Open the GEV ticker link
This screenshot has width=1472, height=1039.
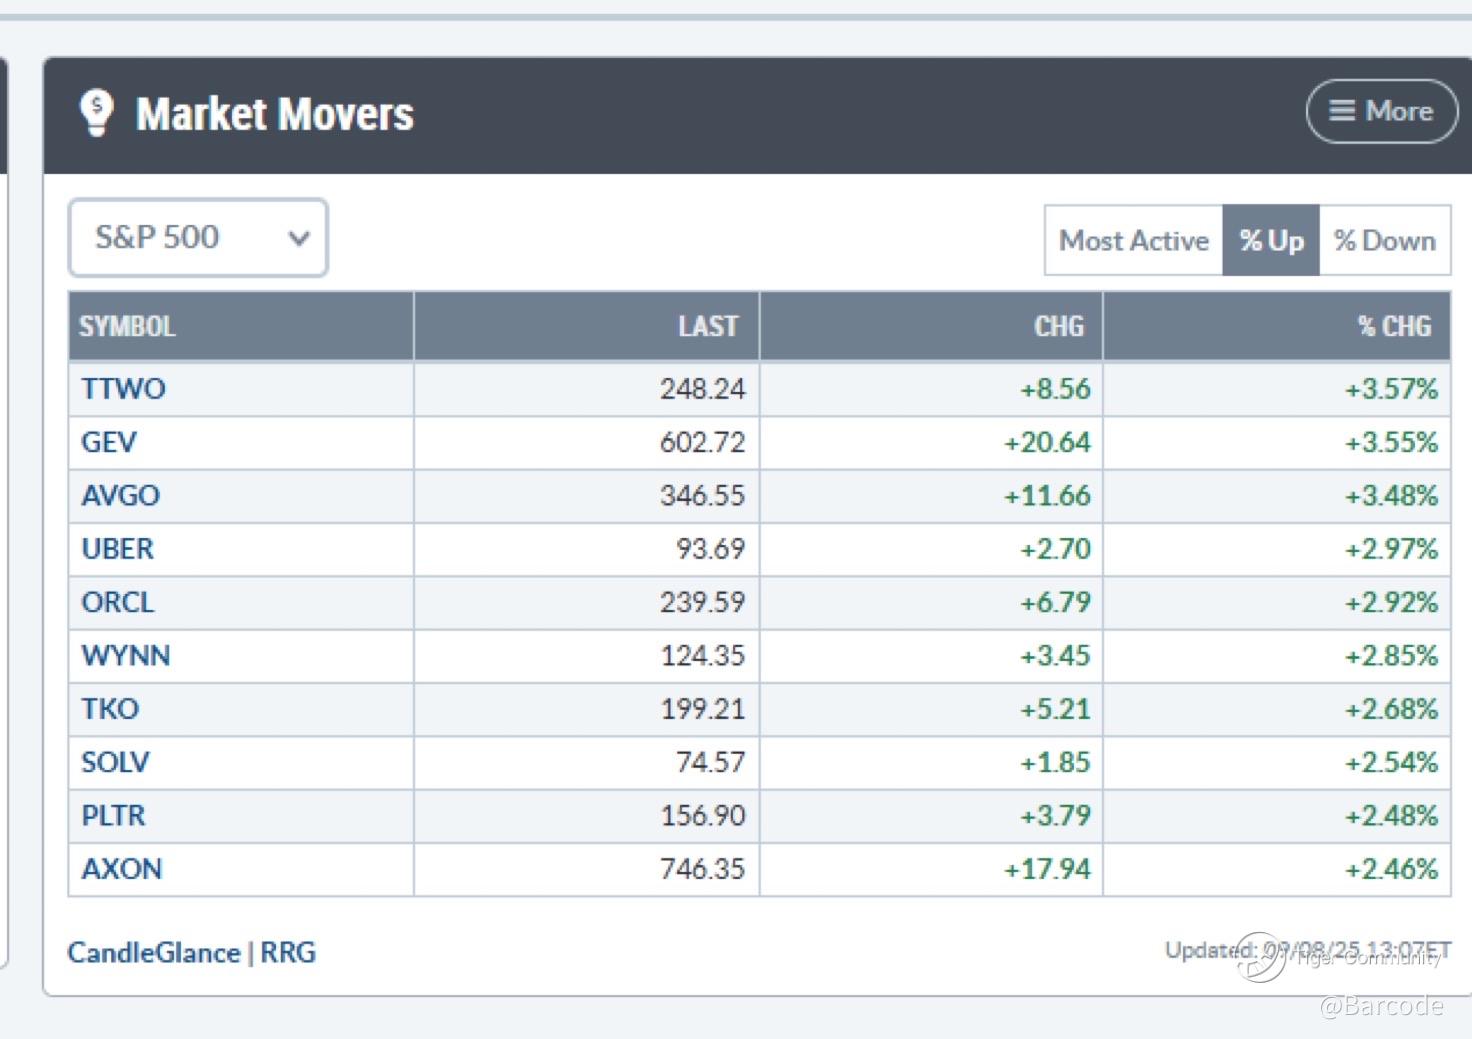click(109, 442)
